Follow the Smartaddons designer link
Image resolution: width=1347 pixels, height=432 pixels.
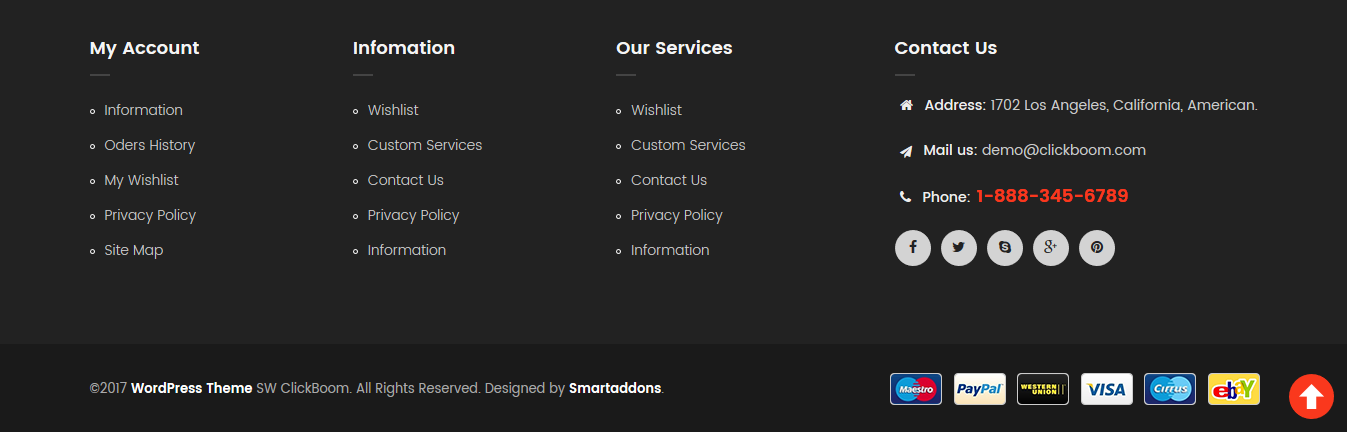pyautogui.click(x=615, y=388)
